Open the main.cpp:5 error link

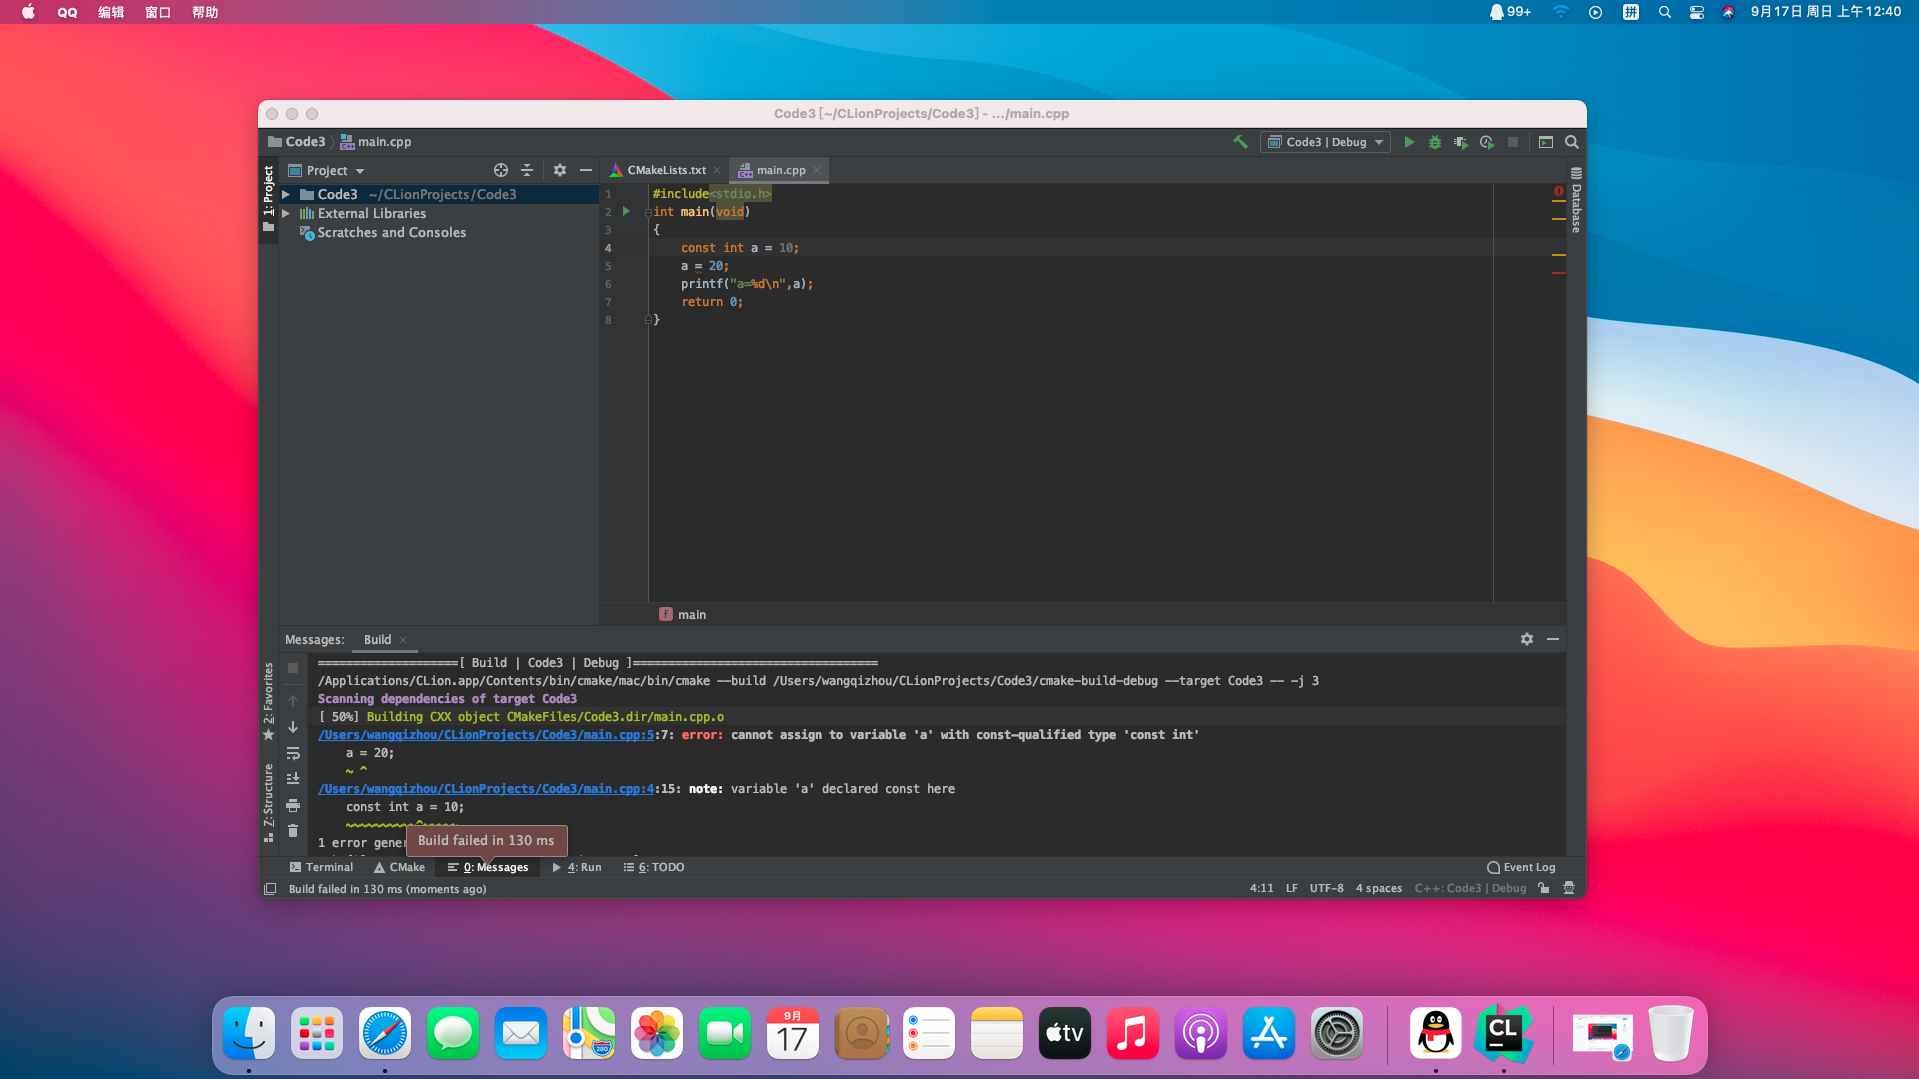click(x=486, y=735)
